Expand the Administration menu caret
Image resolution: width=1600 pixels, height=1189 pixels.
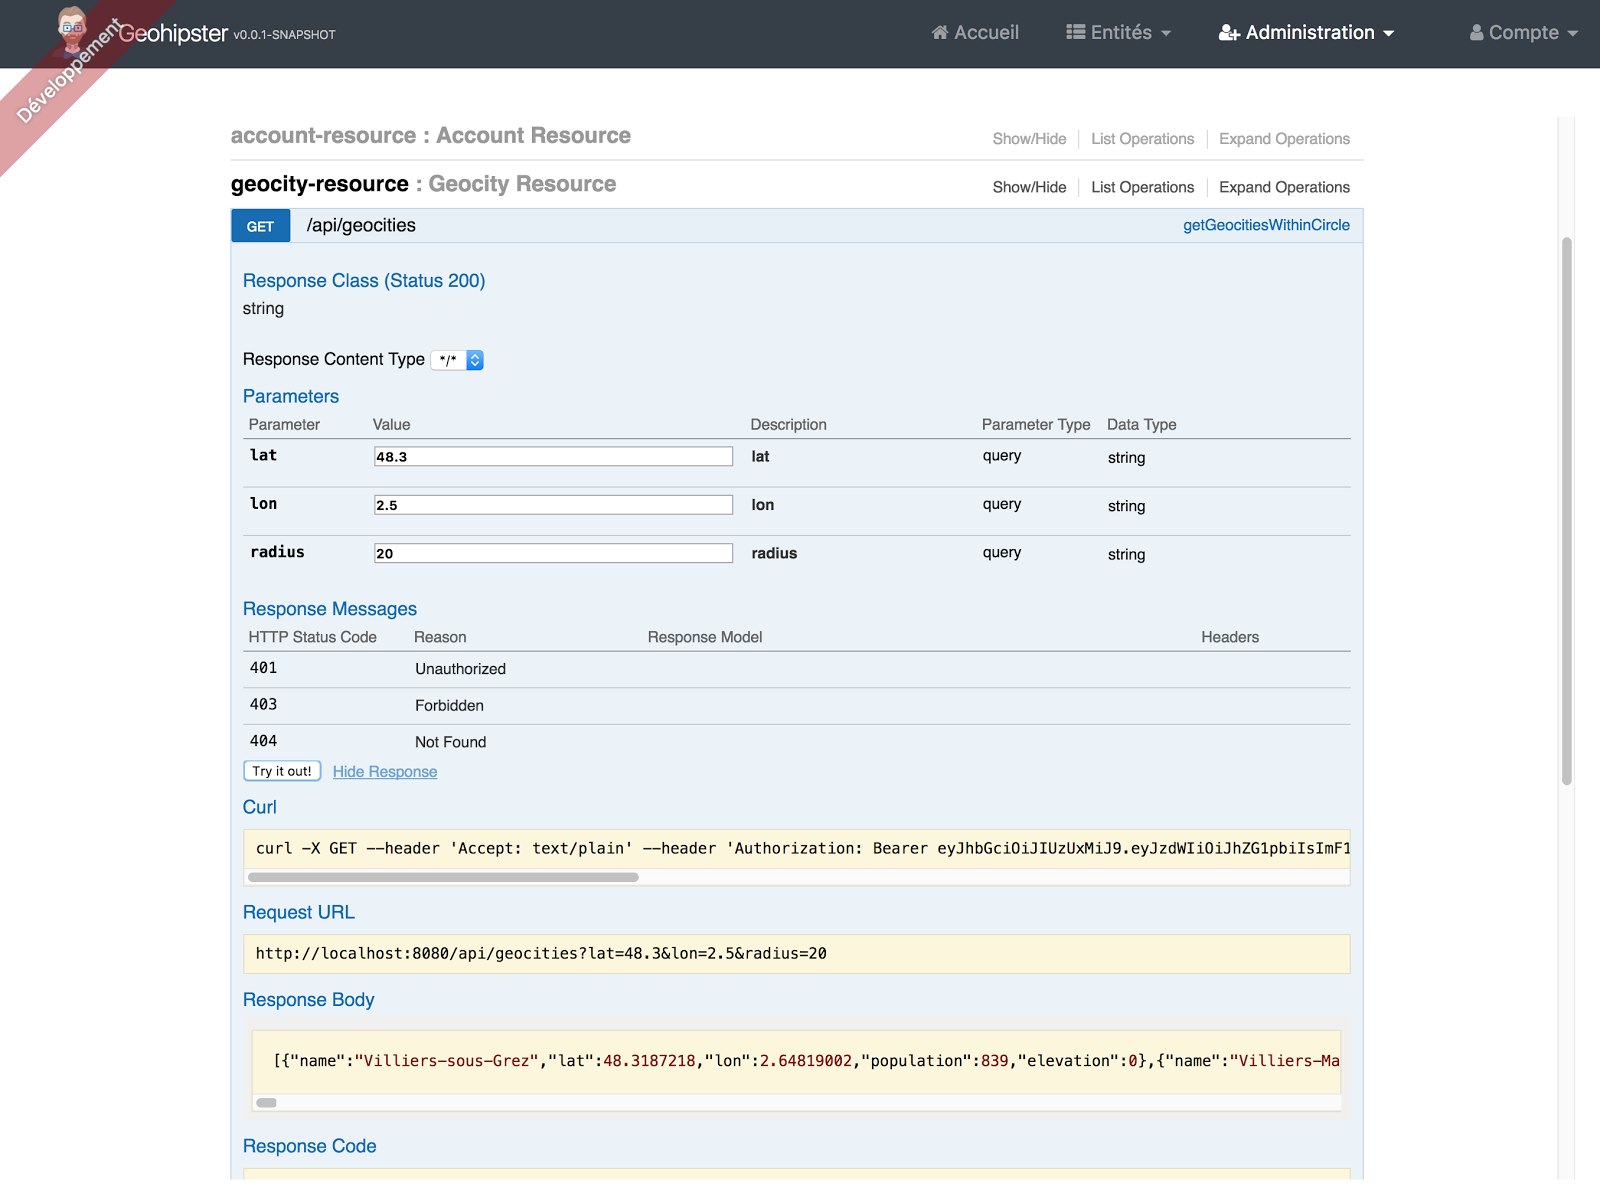click(x=1389, y=34)
